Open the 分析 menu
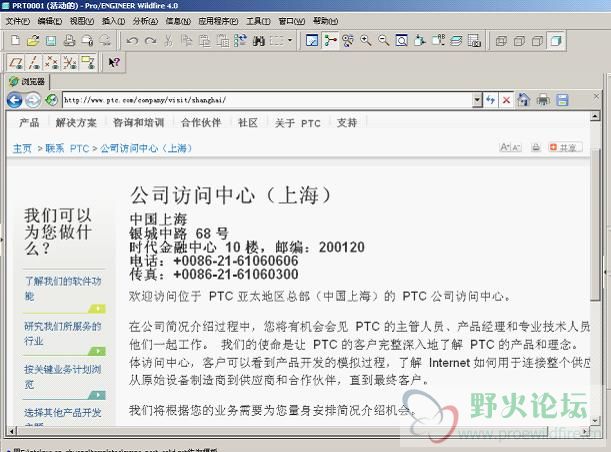The width and height of the screenshot is (611, 452). 145,21
